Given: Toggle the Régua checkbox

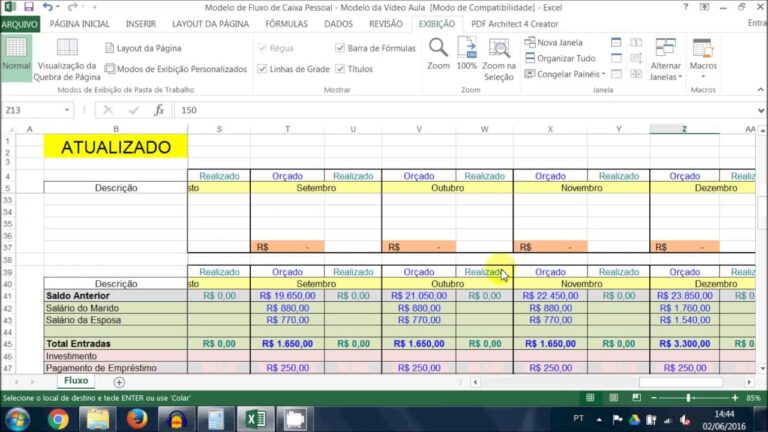Looking at the screenshot, I should (x=262, y=48).
